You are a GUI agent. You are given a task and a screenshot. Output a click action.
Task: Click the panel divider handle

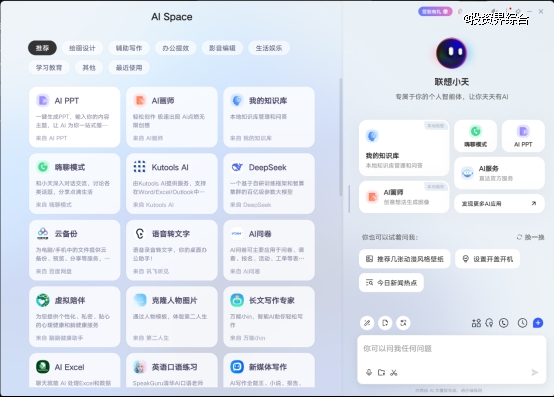(x=349, y=198)
